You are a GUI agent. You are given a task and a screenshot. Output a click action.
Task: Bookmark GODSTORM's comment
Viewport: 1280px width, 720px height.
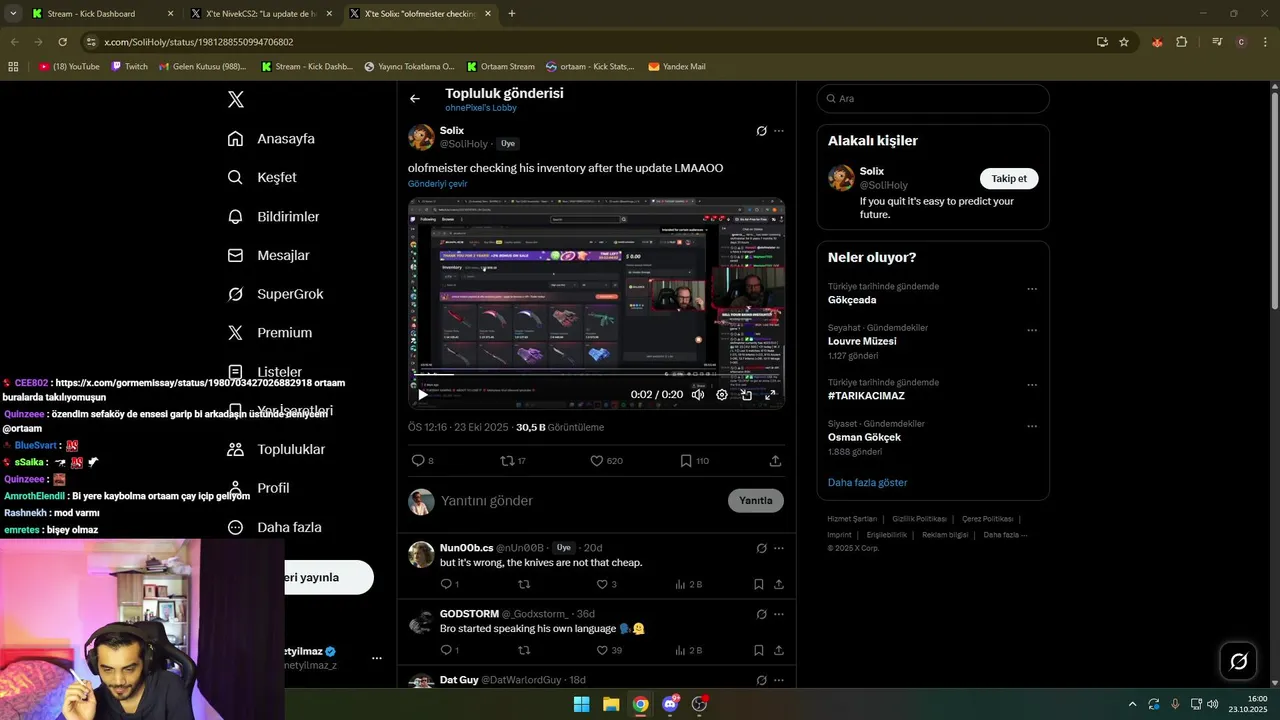[x=759, y=650]
